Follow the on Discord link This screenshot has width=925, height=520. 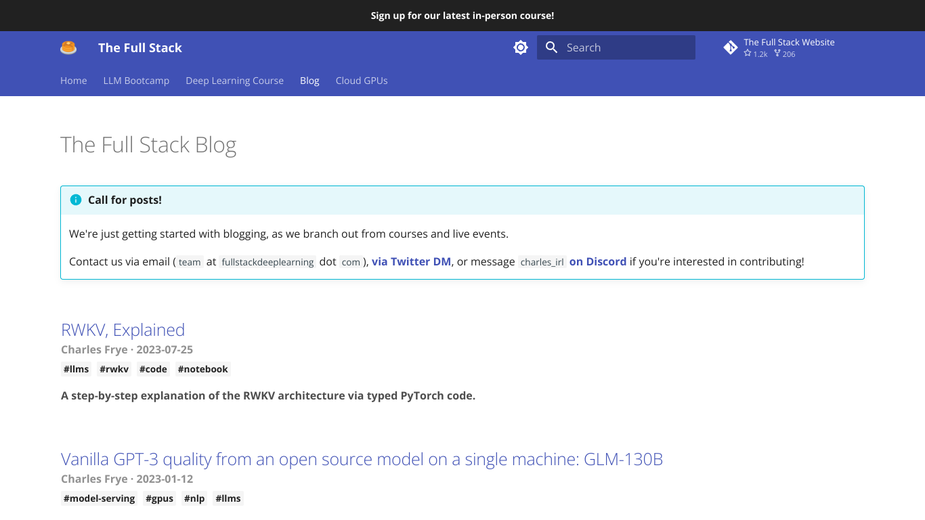click(598, 261)
